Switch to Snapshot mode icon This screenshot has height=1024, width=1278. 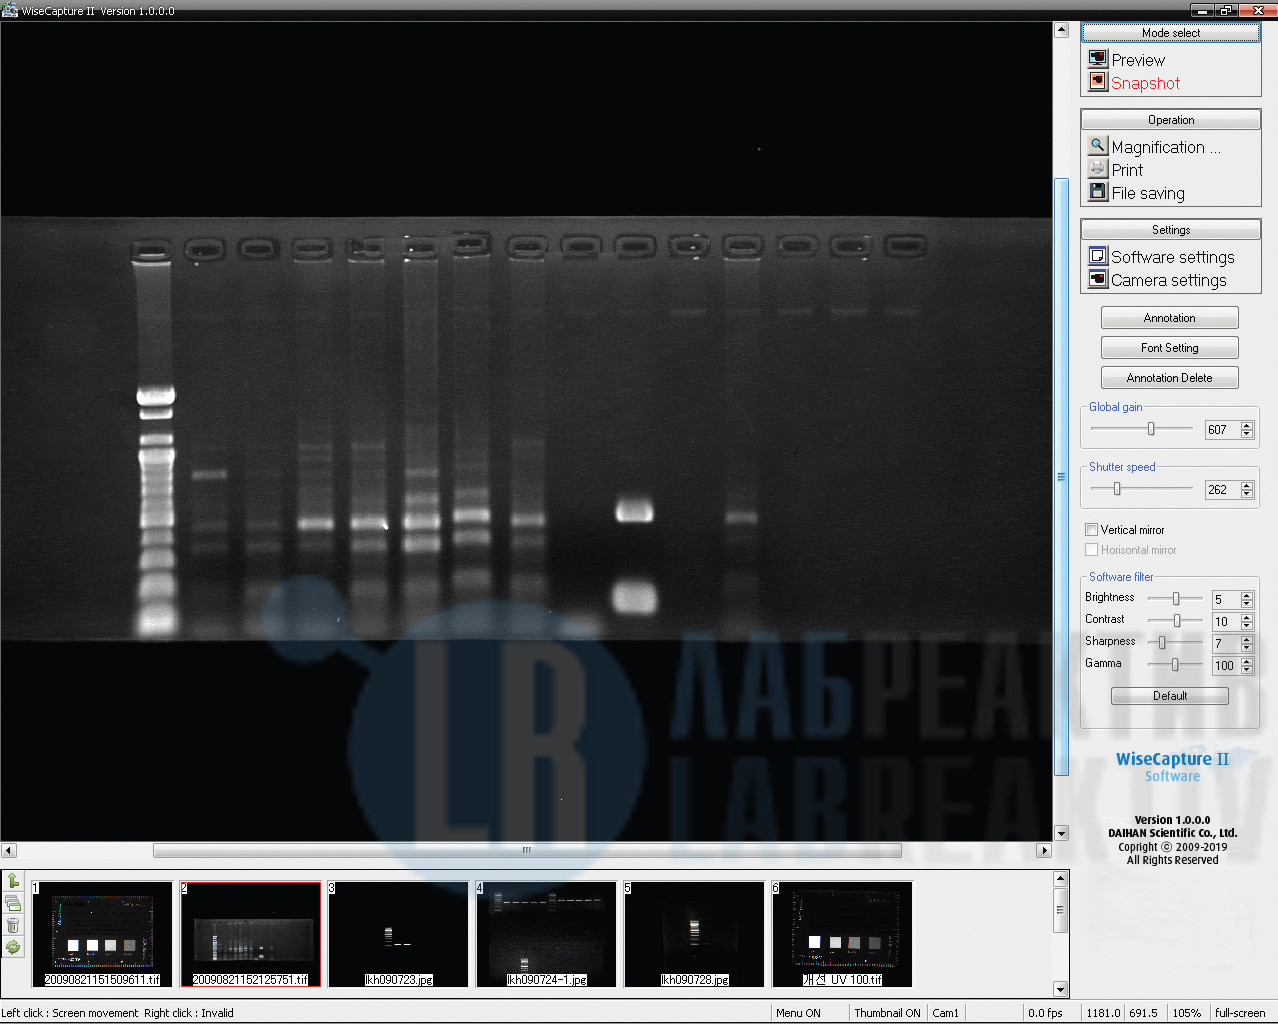tap(1097, 82)
